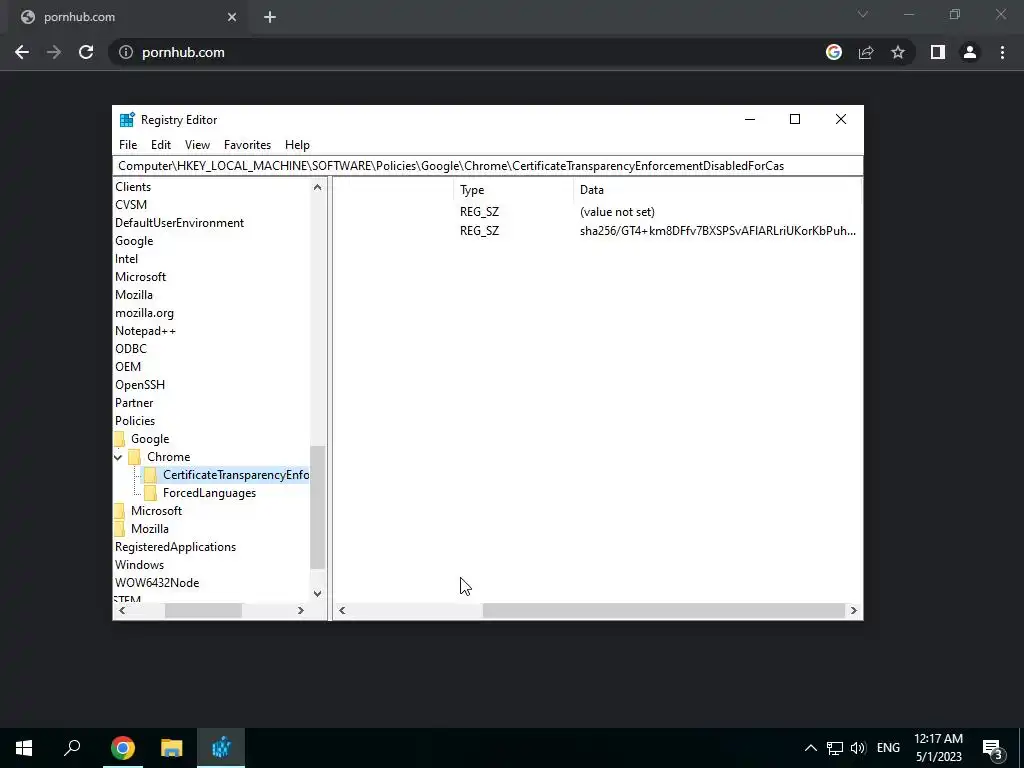Select the Chrome key under Policies
Screen dimensions: 1024x768
tap(168, 457)
